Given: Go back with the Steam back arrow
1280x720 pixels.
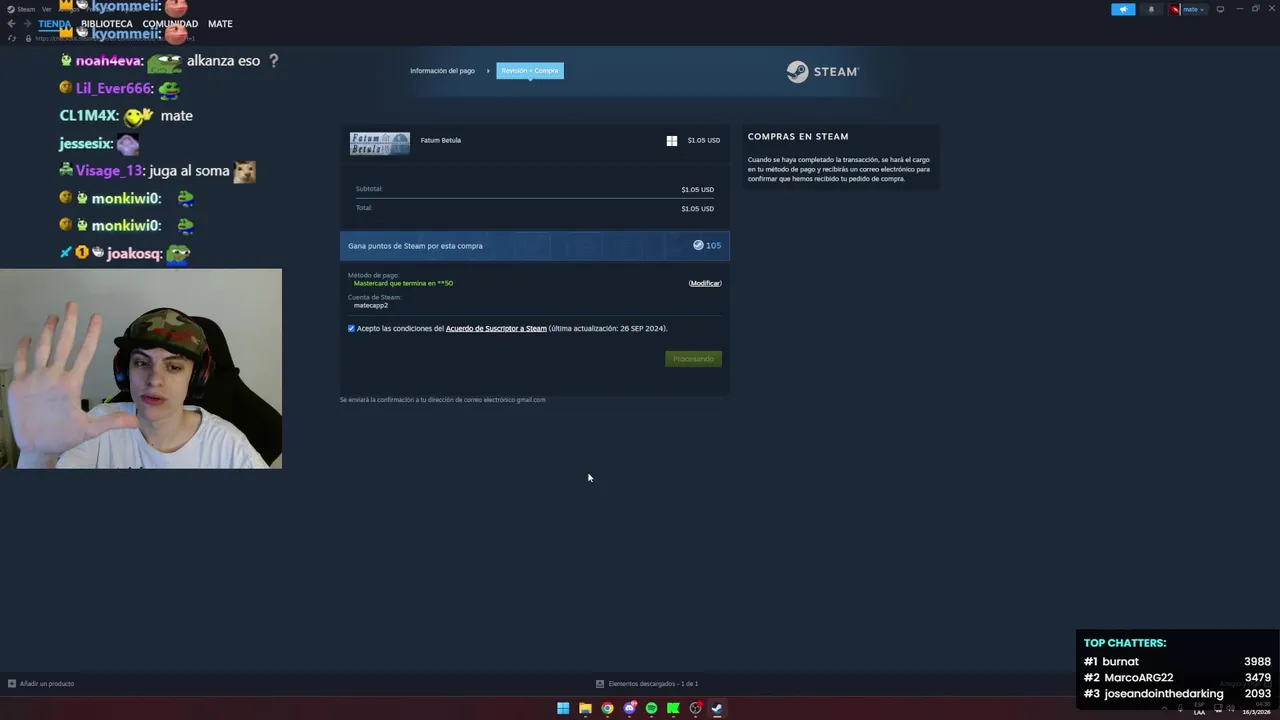Looking at the screenshot, I should click(x=11, y=24).
